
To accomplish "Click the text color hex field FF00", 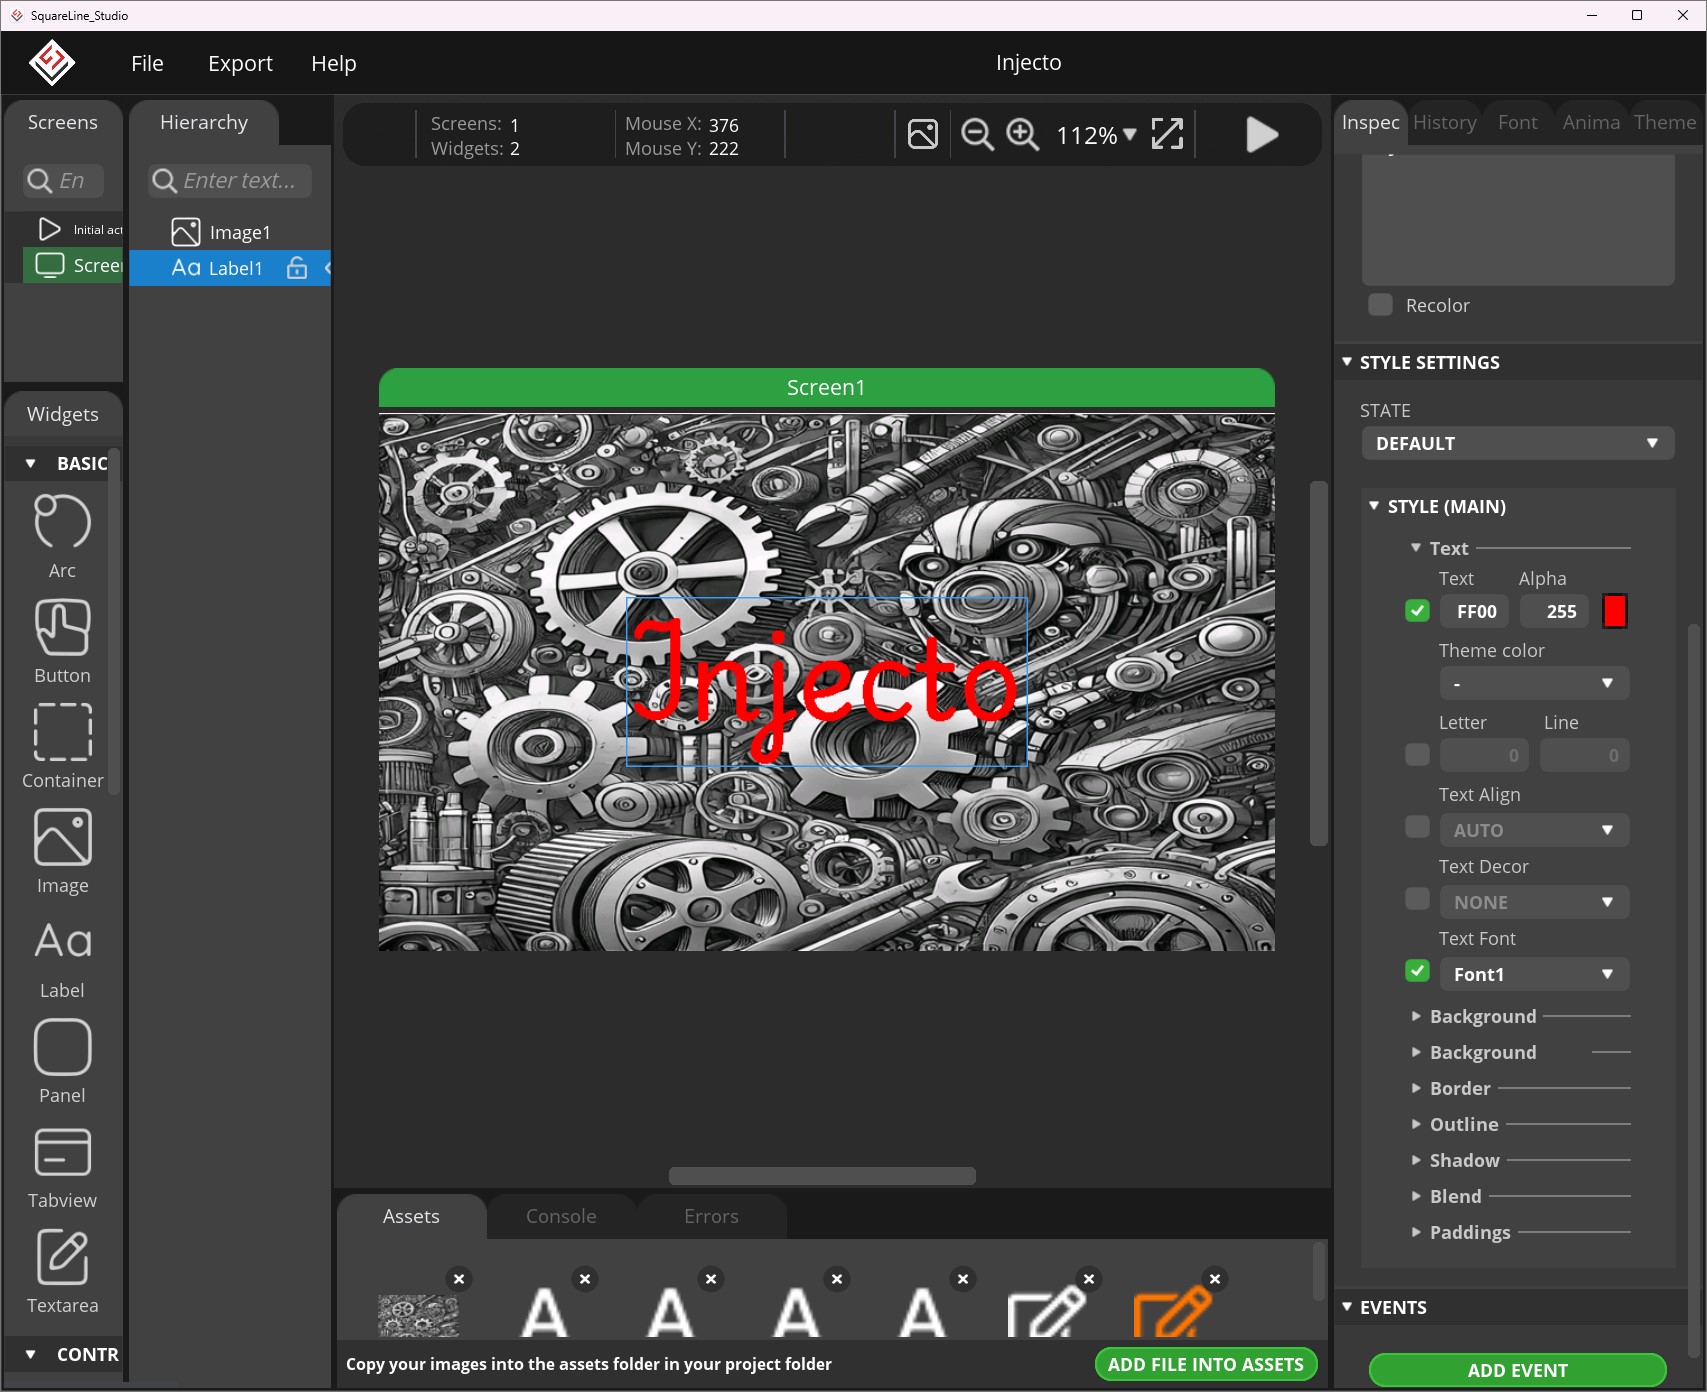I will (x=1475, y=611).
